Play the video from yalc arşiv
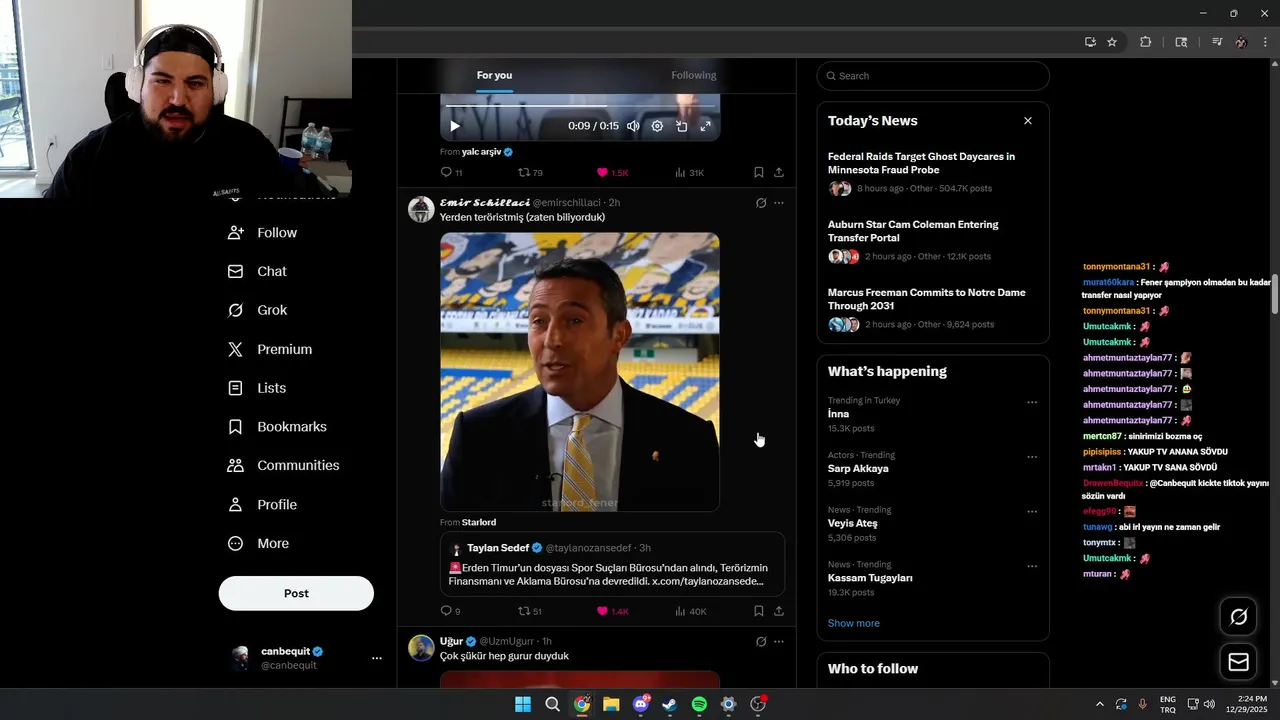The image size is (1280, 720). point(455,126)
